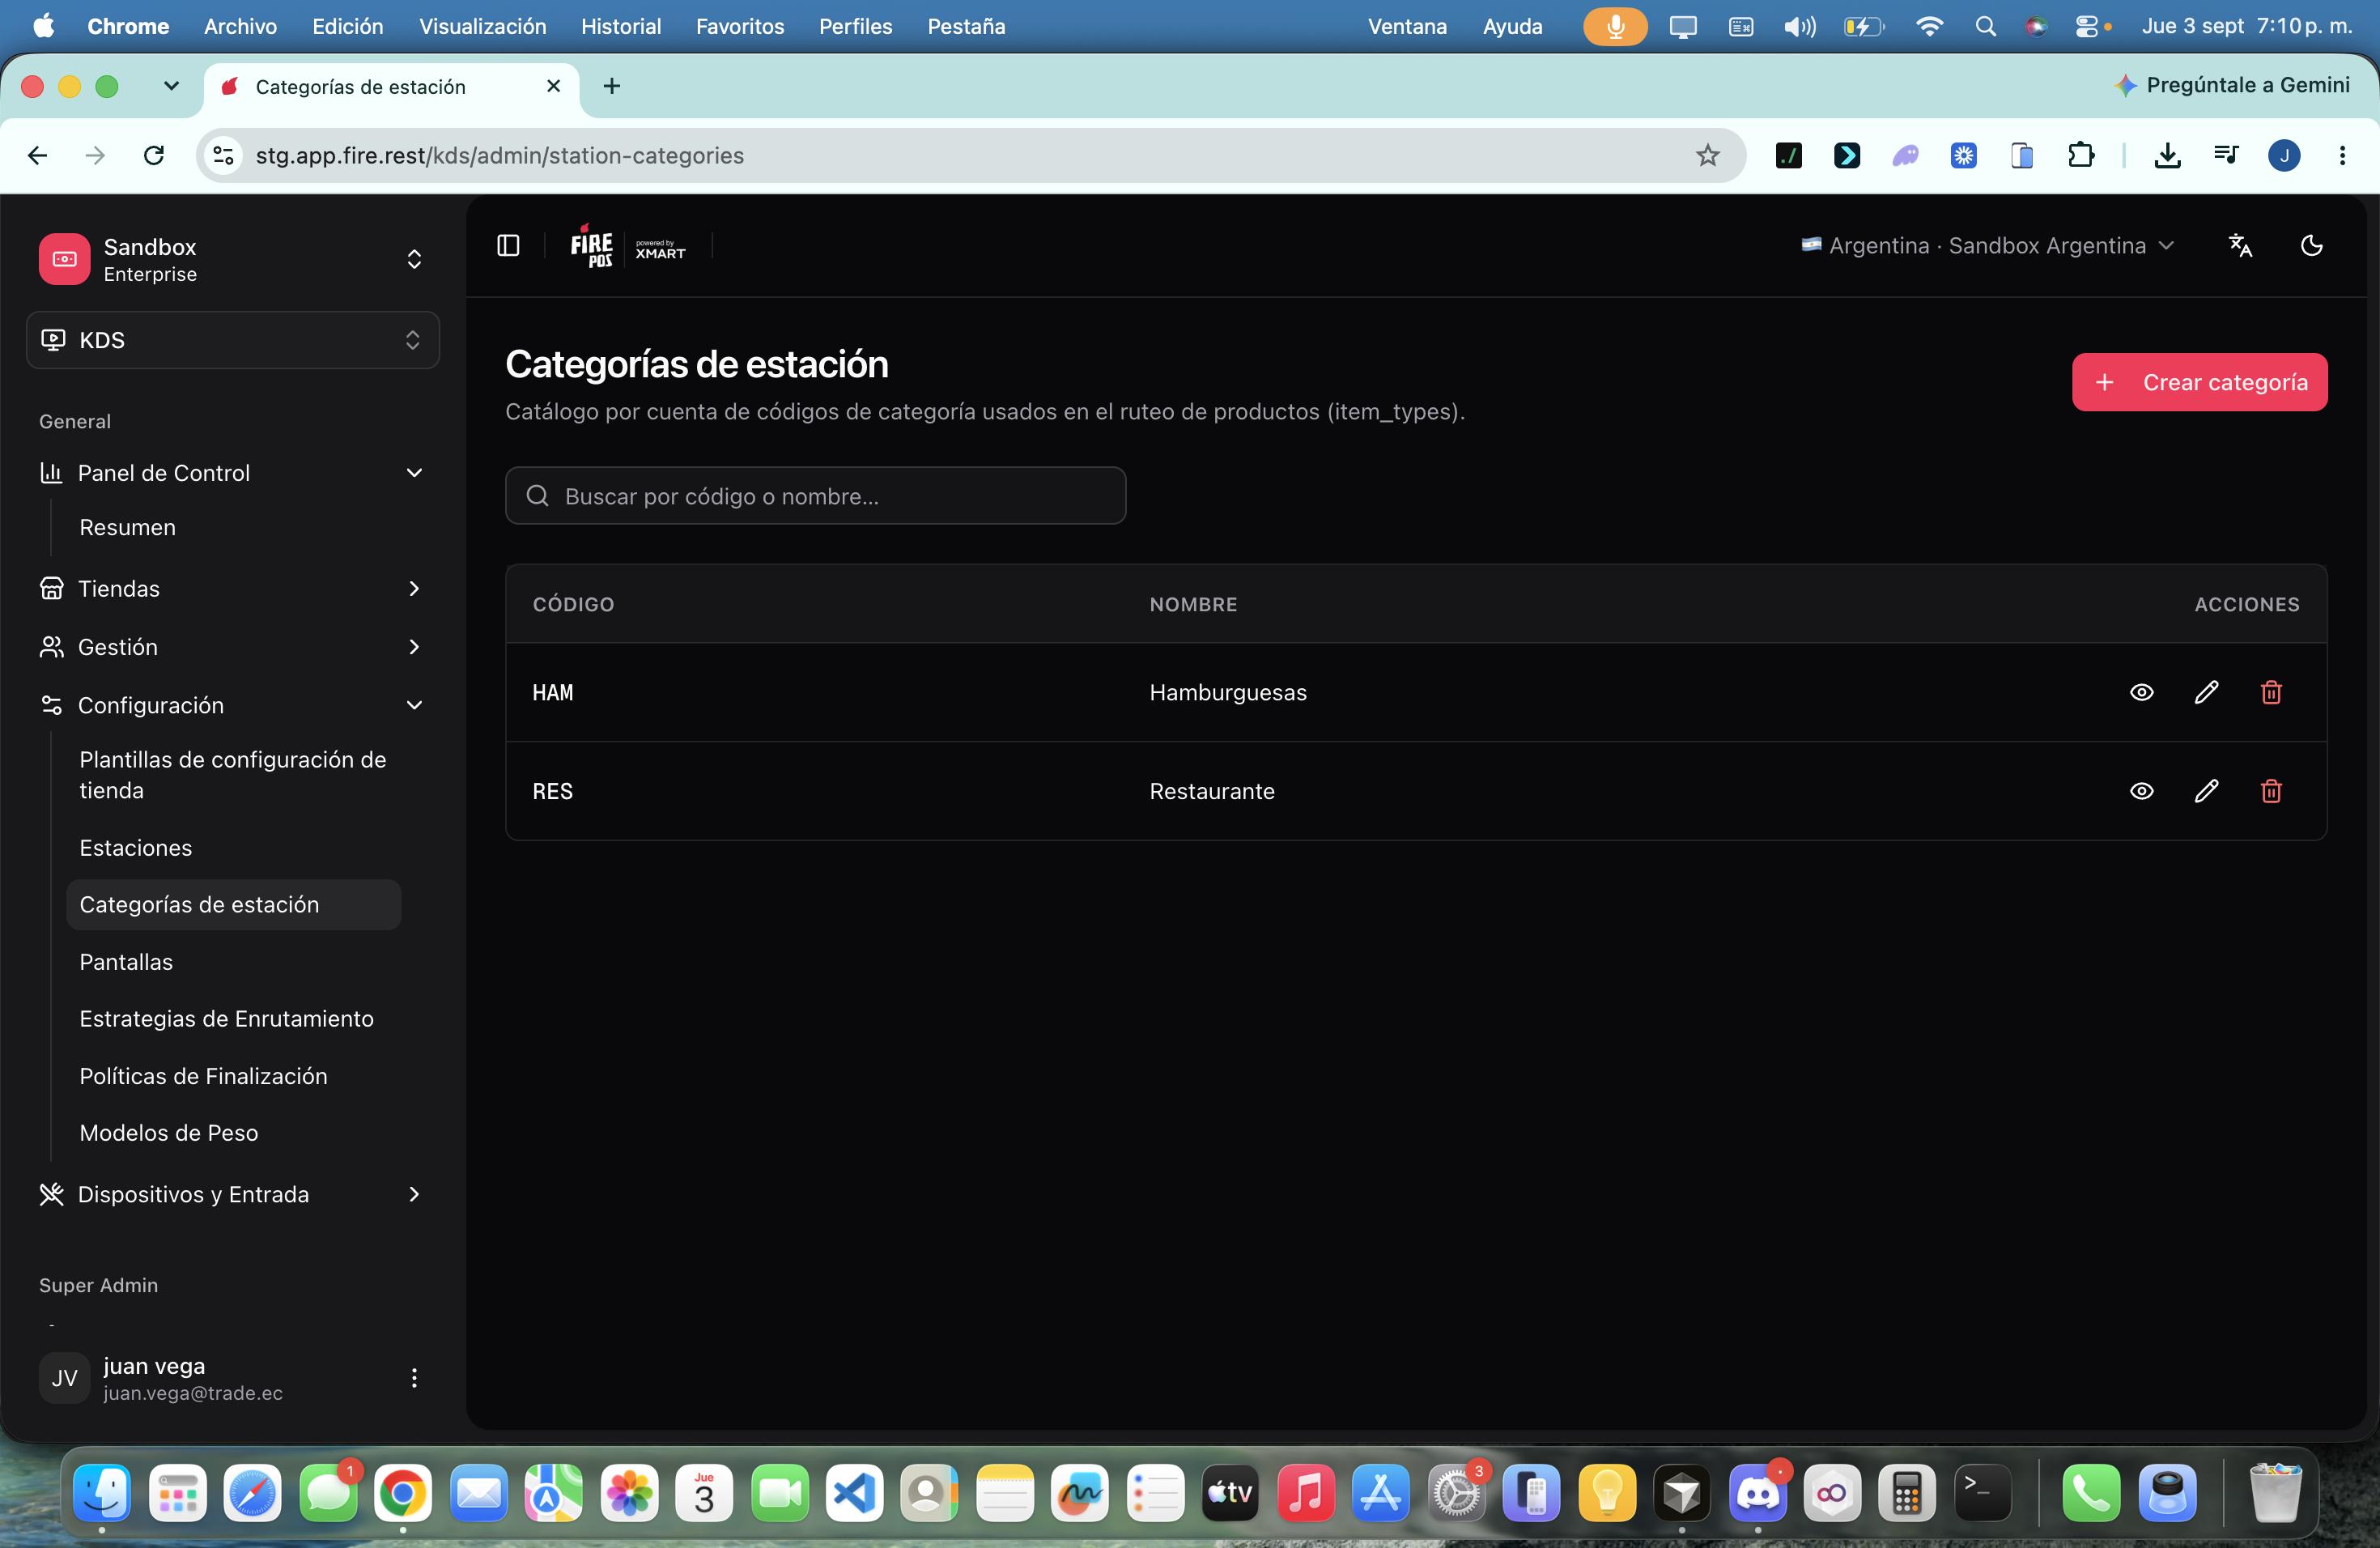Open Resumen in the sidebar
The height and width of the screenshot is (1548, 2380).
(x=127, y=527)
